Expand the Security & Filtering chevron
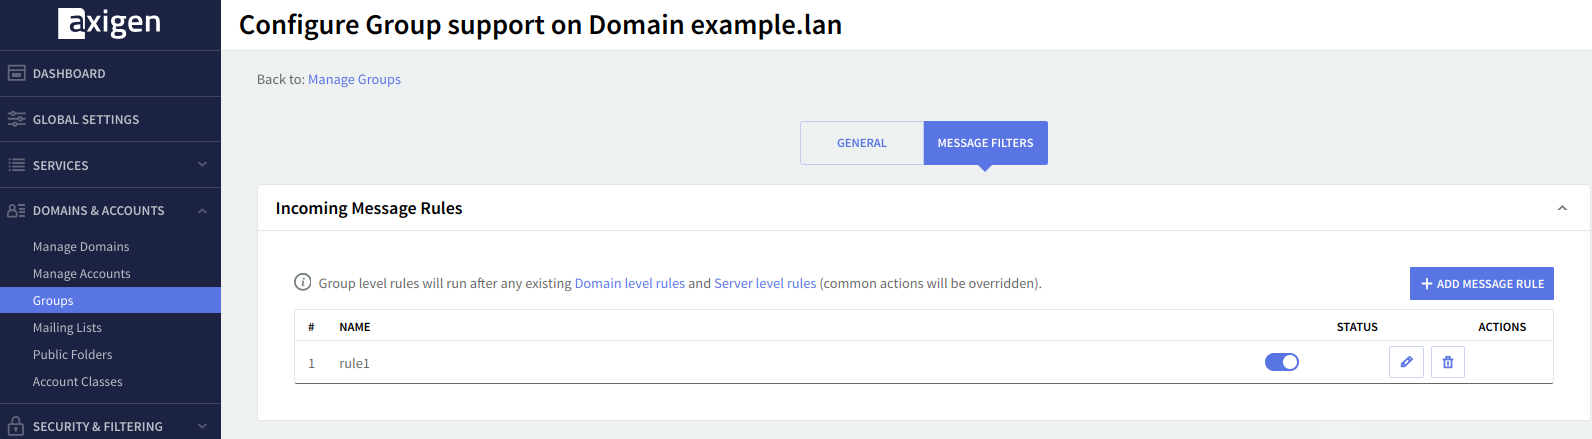1592x439 pixels. (x=202, y=426)
